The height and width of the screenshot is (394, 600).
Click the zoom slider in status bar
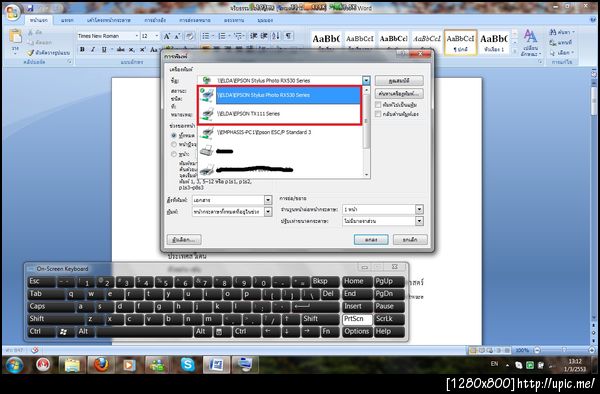564,350
